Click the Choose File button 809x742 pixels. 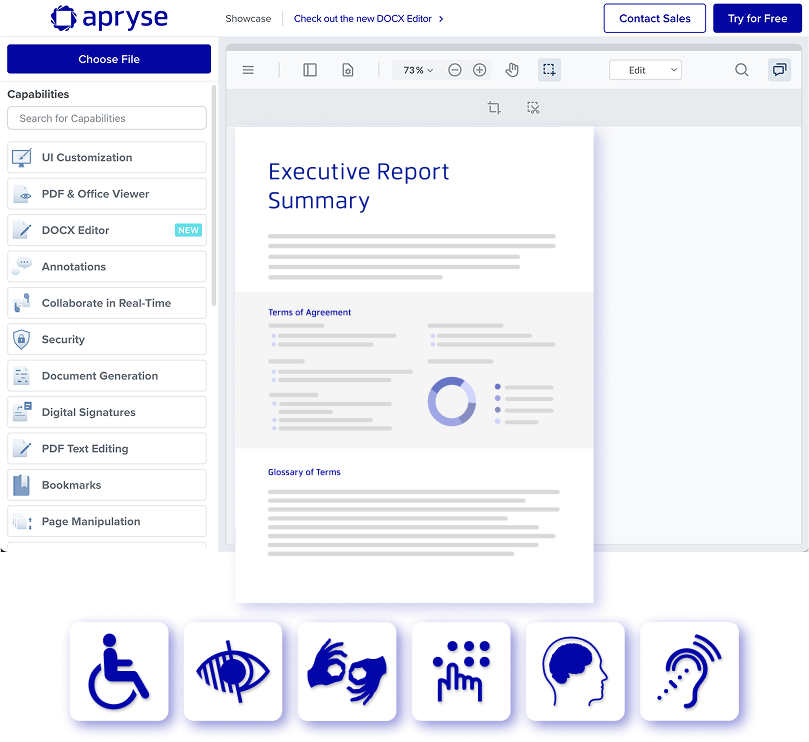point(109,59)
